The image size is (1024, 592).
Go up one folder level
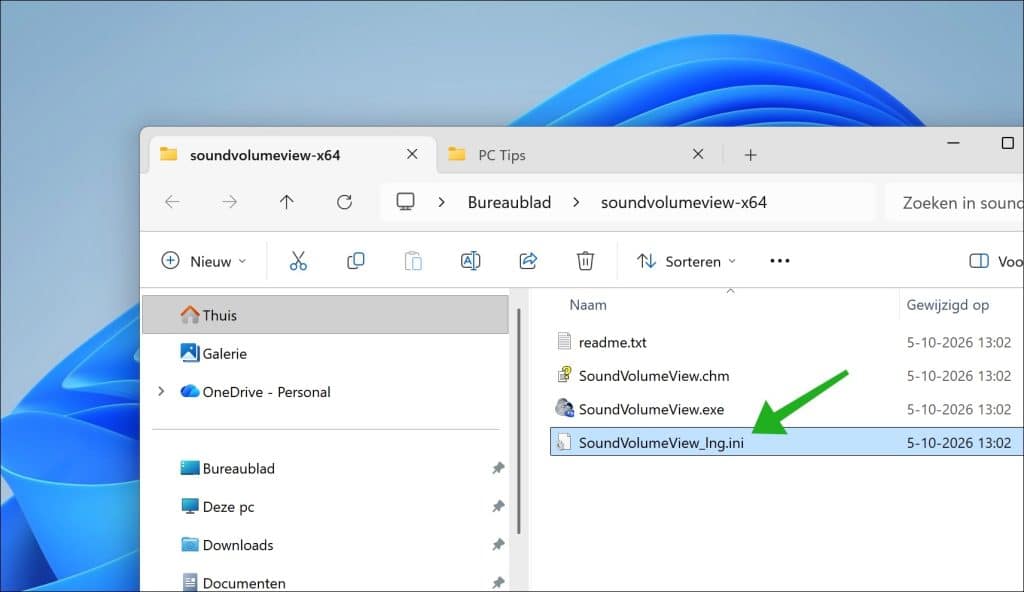click(x=287, y=202)
